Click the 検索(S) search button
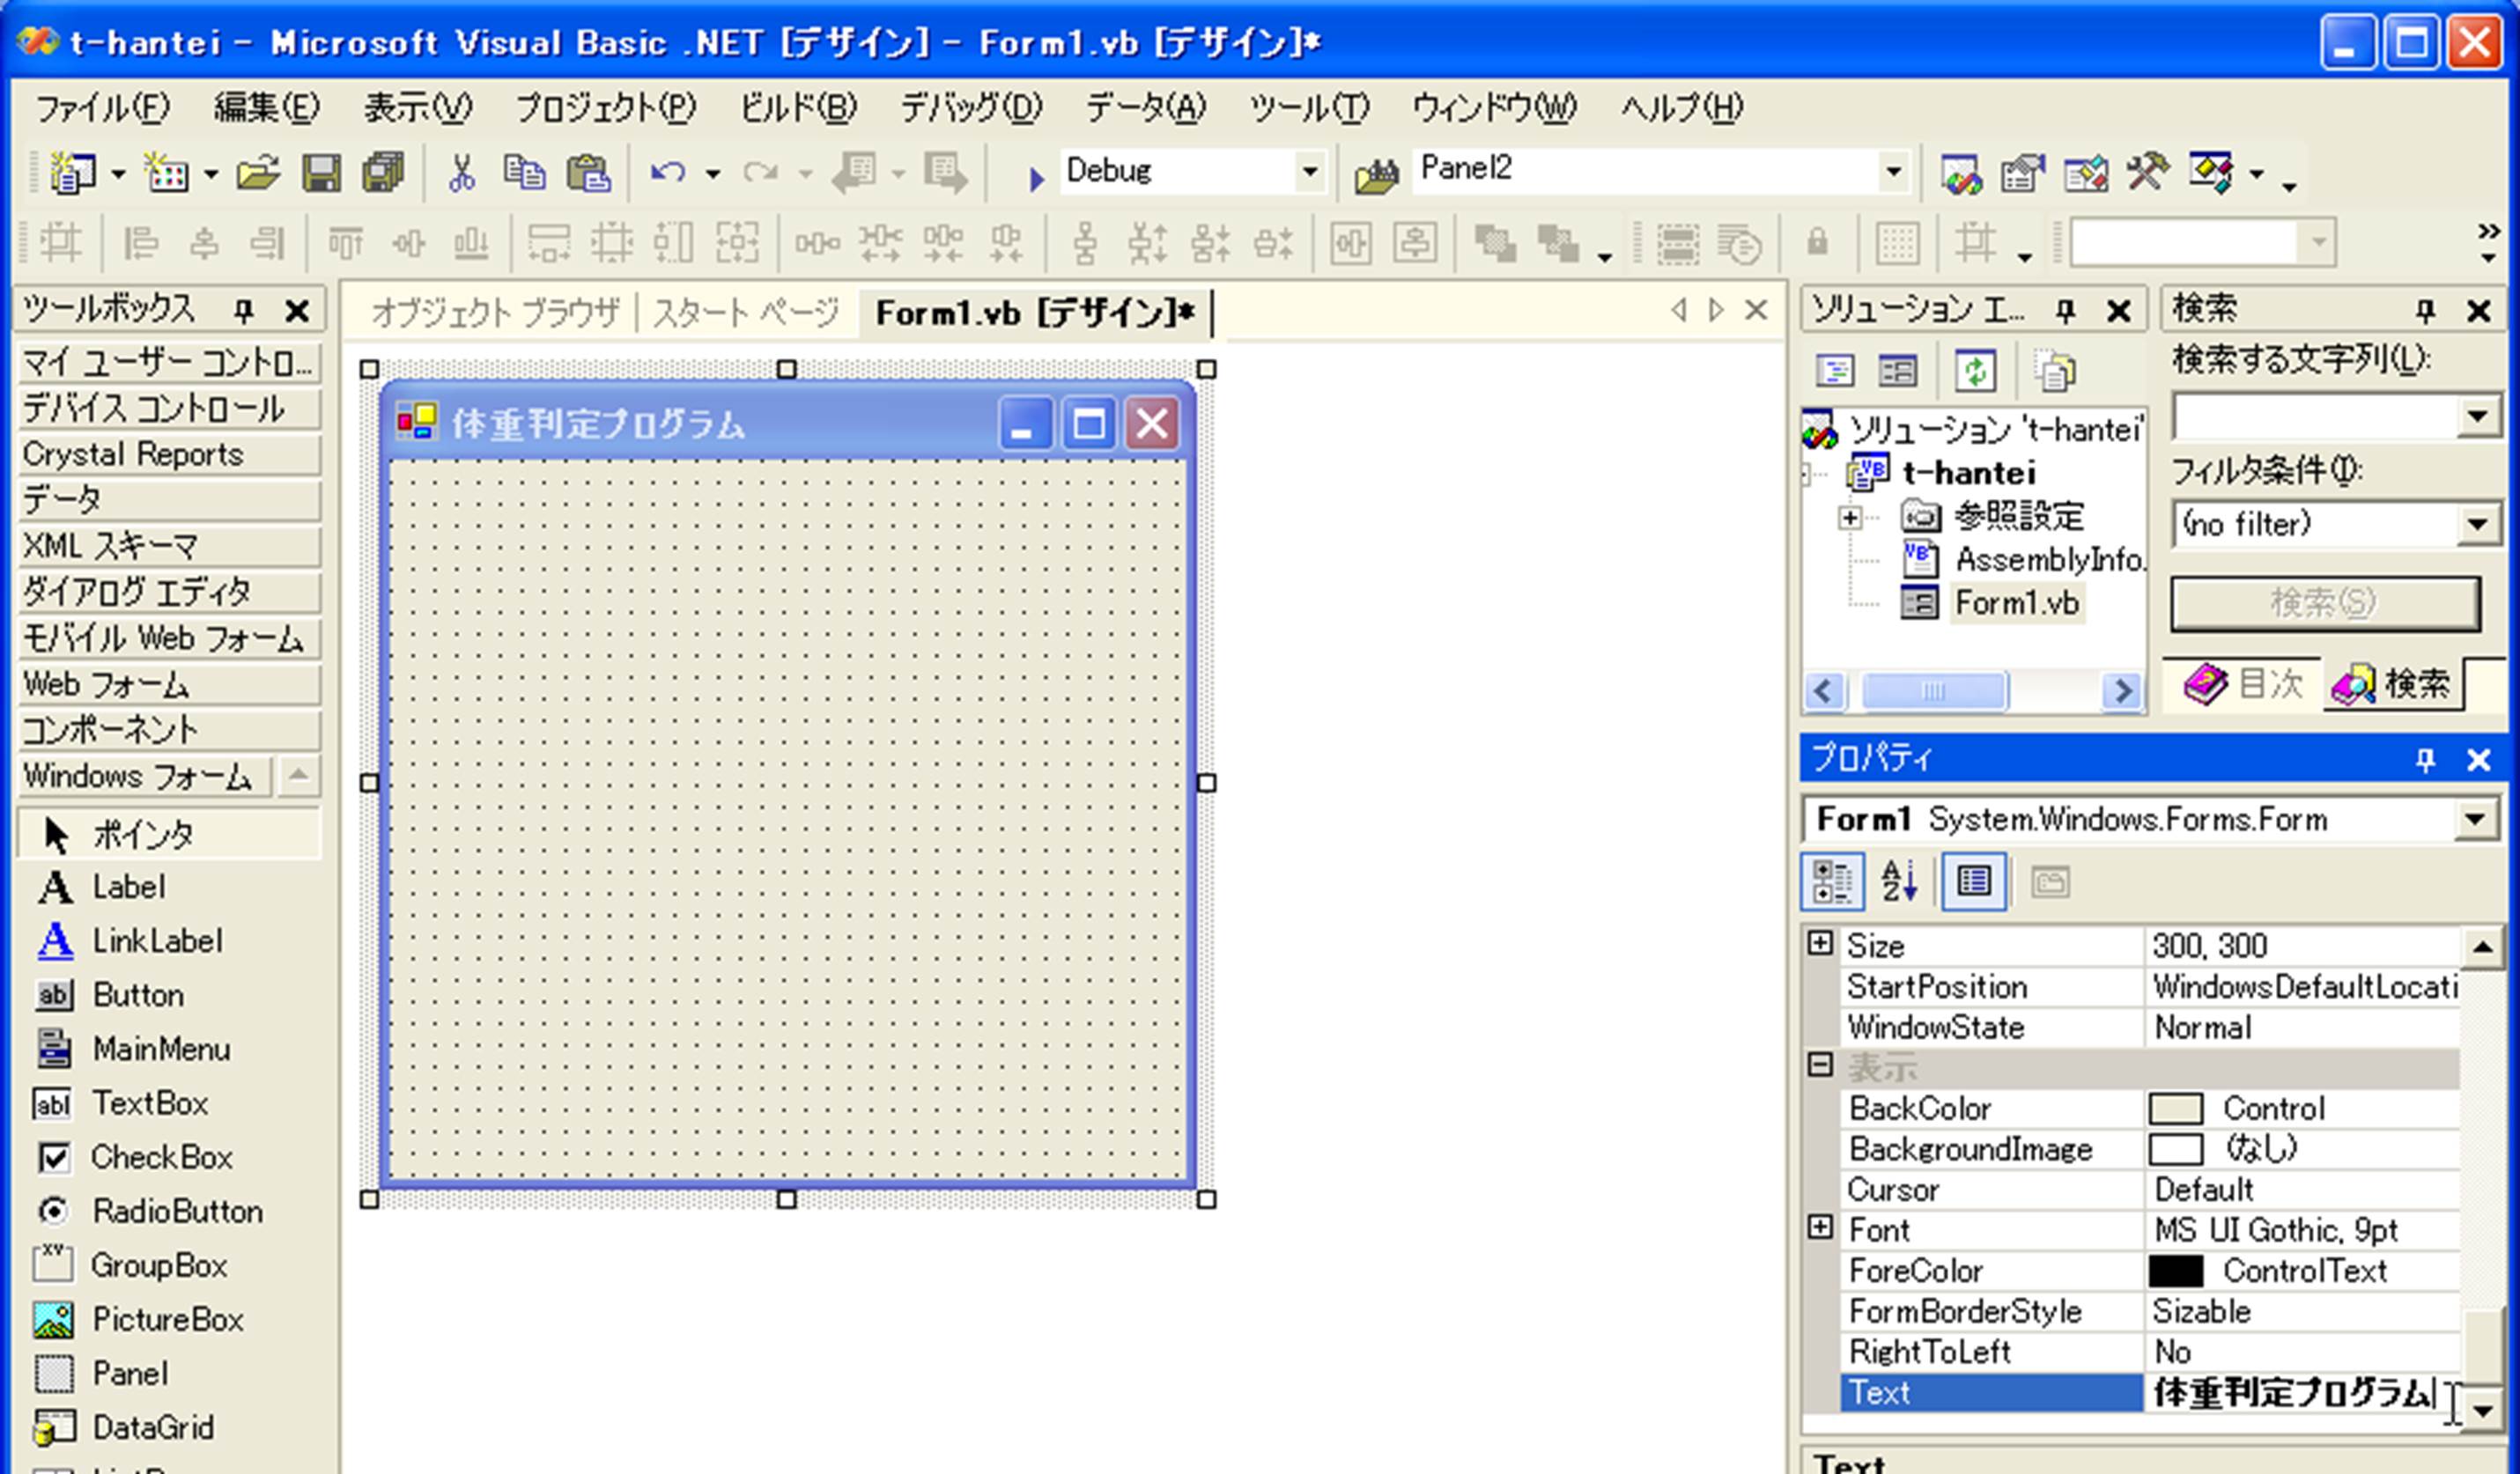The height and width of the screenshot is (1474, 2520). pos(2324,603)
